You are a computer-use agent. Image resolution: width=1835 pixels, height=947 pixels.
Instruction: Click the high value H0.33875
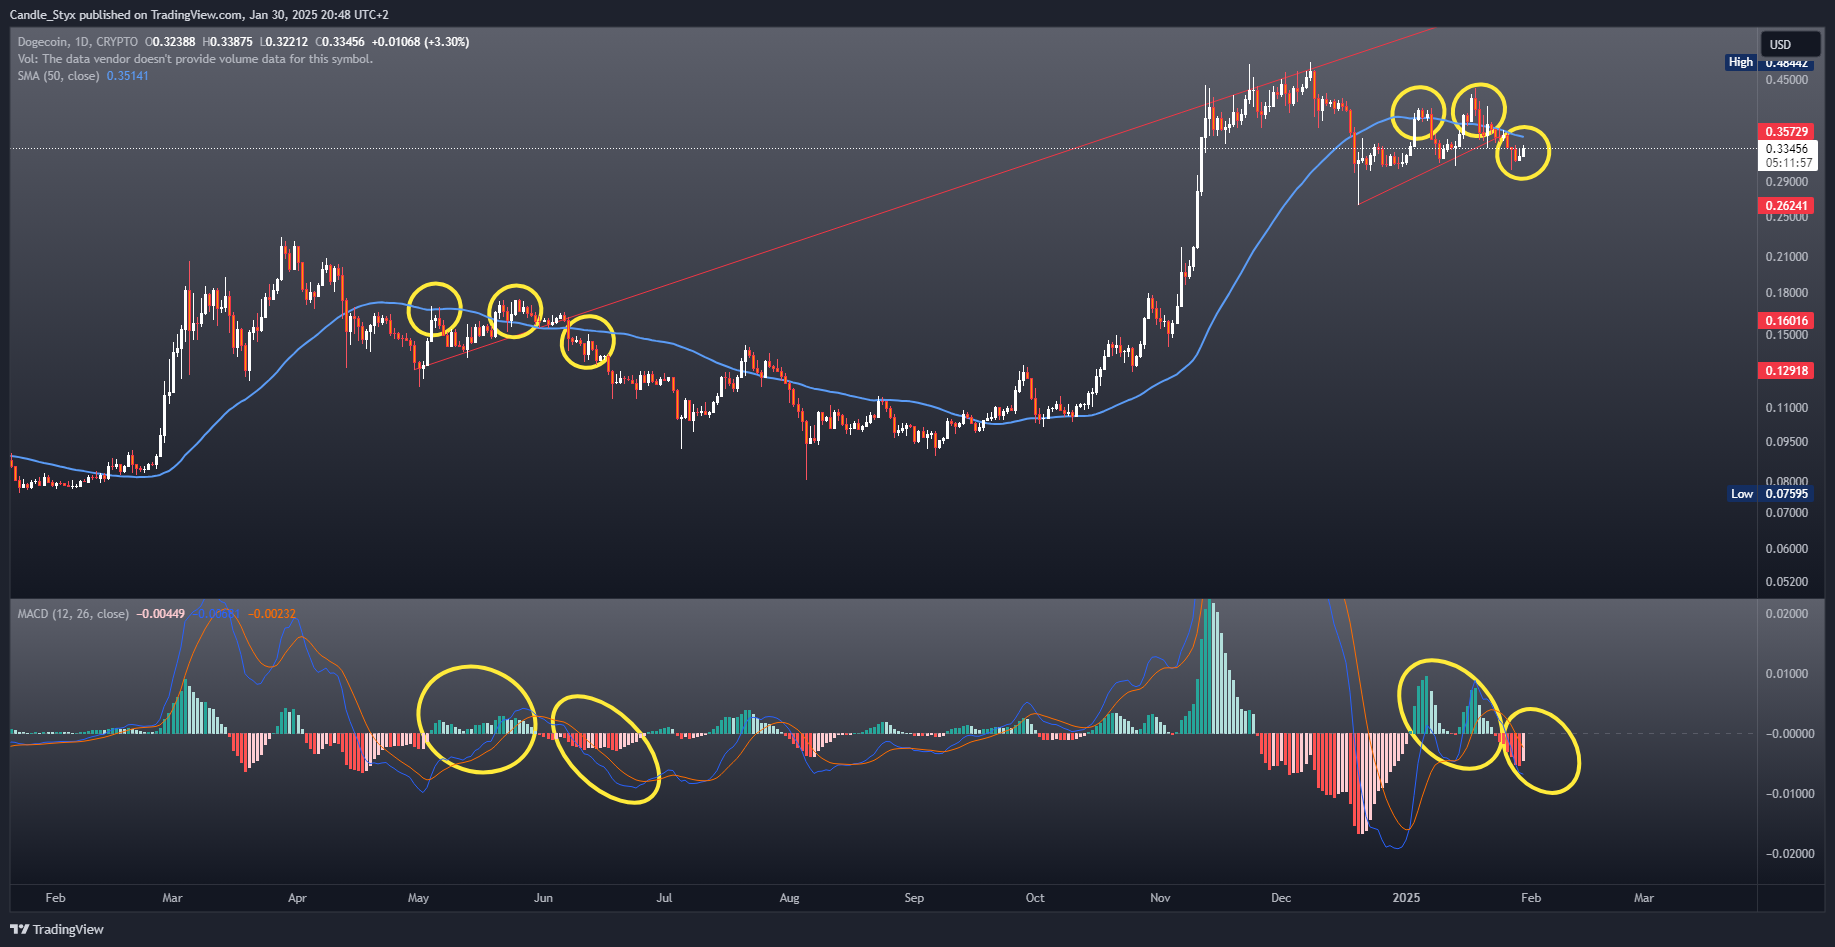[227, 42]
